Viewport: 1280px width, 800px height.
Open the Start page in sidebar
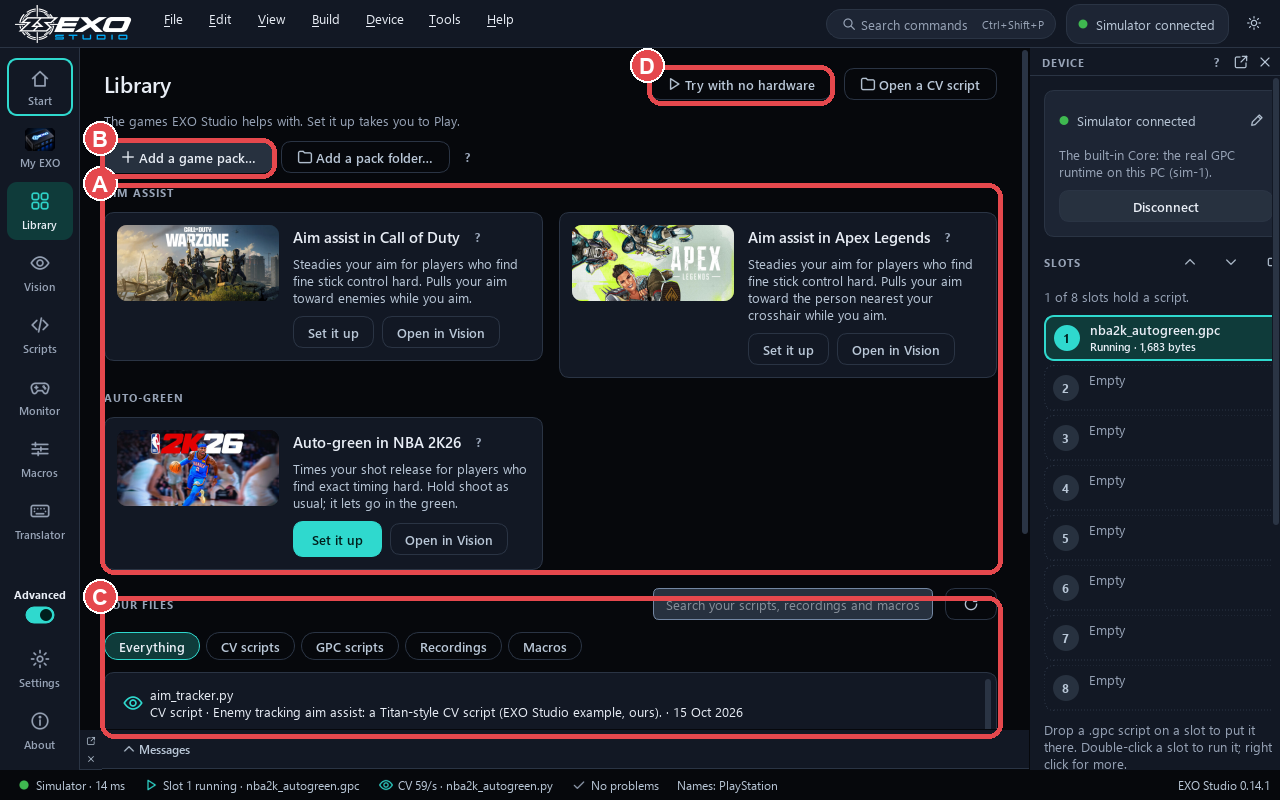point(40,87)
